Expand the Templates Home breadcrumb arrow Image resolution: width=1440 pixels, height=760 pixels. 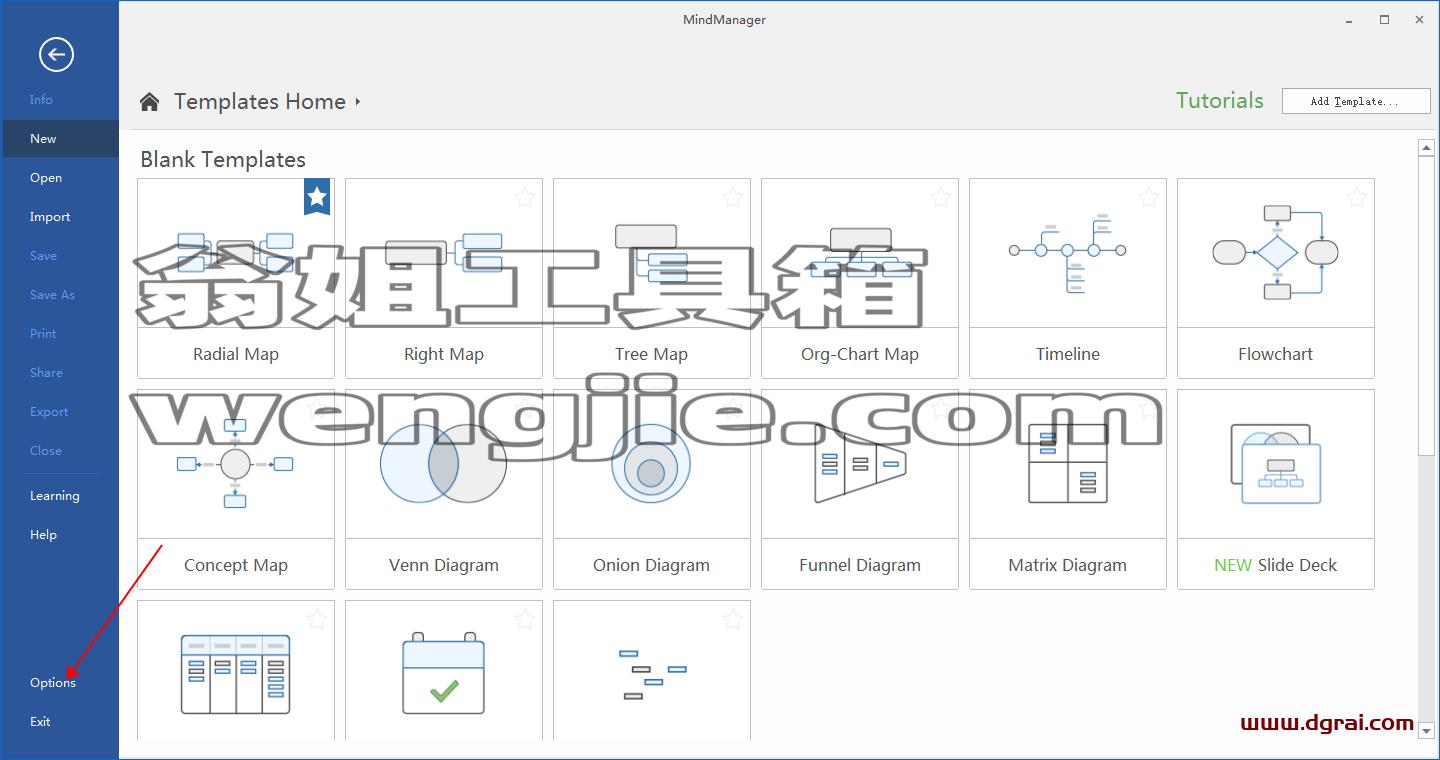tap(357, 101)
